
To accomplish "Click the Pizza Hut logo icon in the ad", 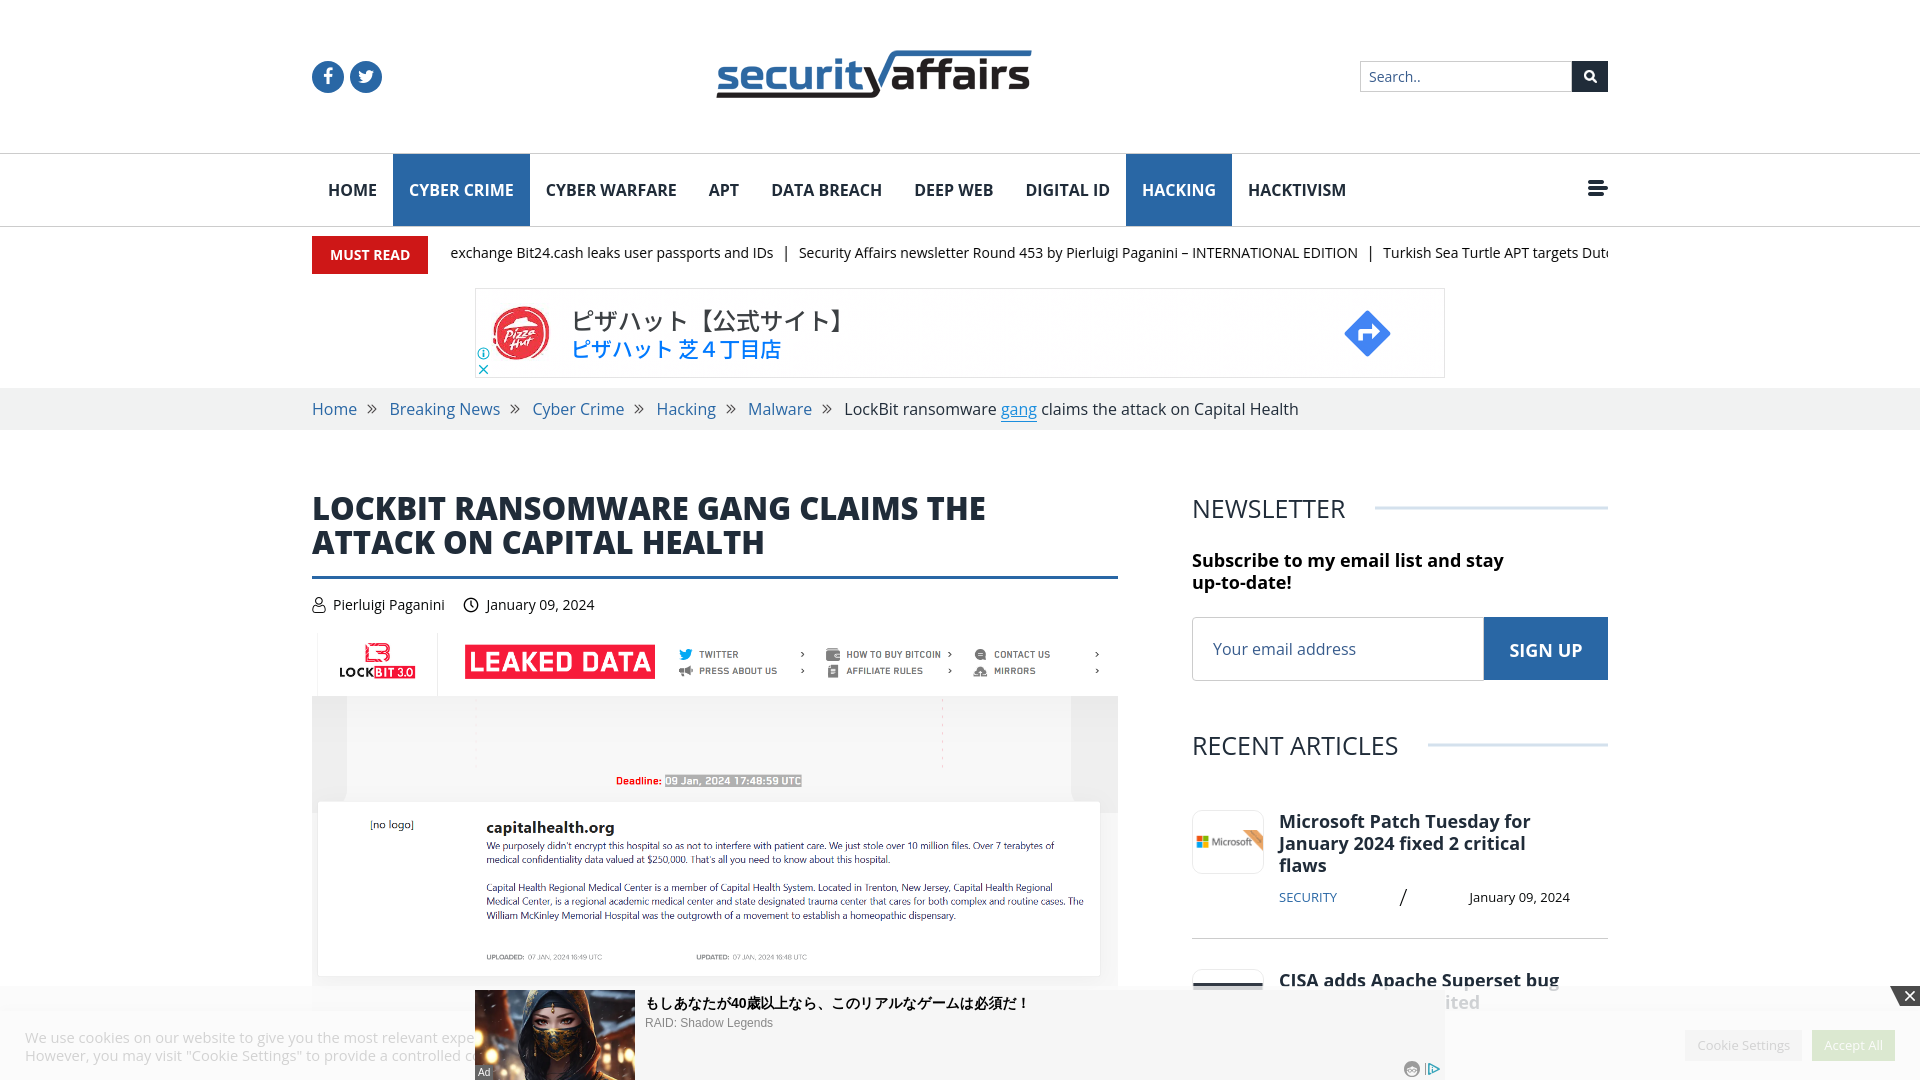I will (x=520, y=331).
